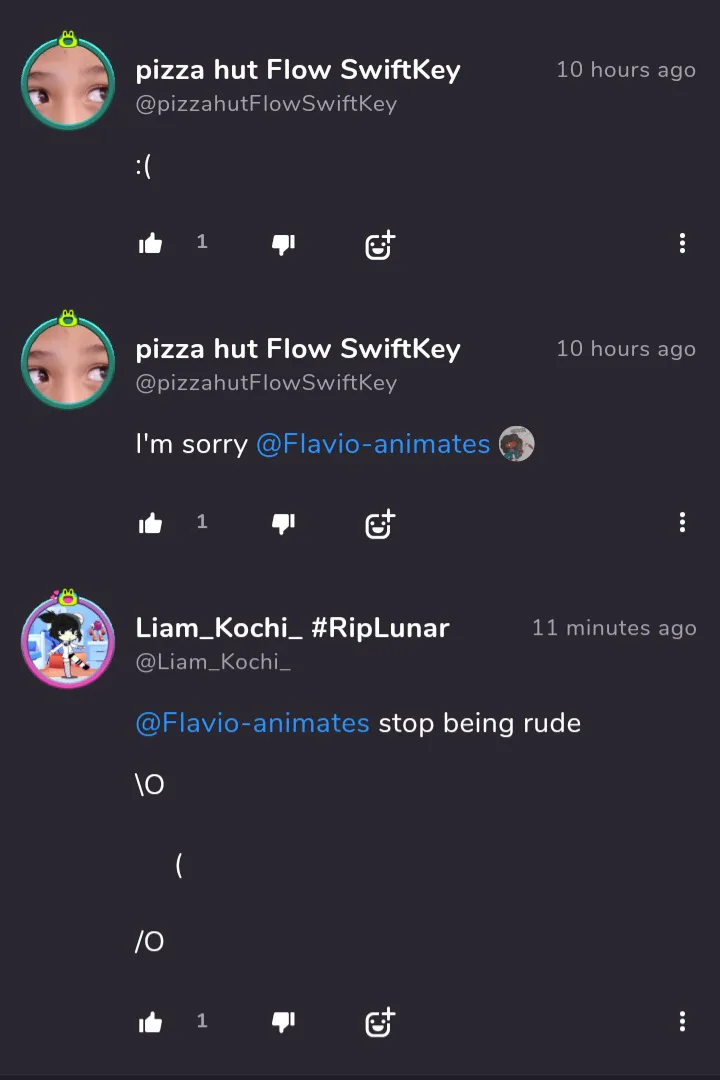The height and width of the screenshot is (1080, 720).
Task: Open pizza hut Flow SwiftKey's profile from first comment
Action: [298, 70]
